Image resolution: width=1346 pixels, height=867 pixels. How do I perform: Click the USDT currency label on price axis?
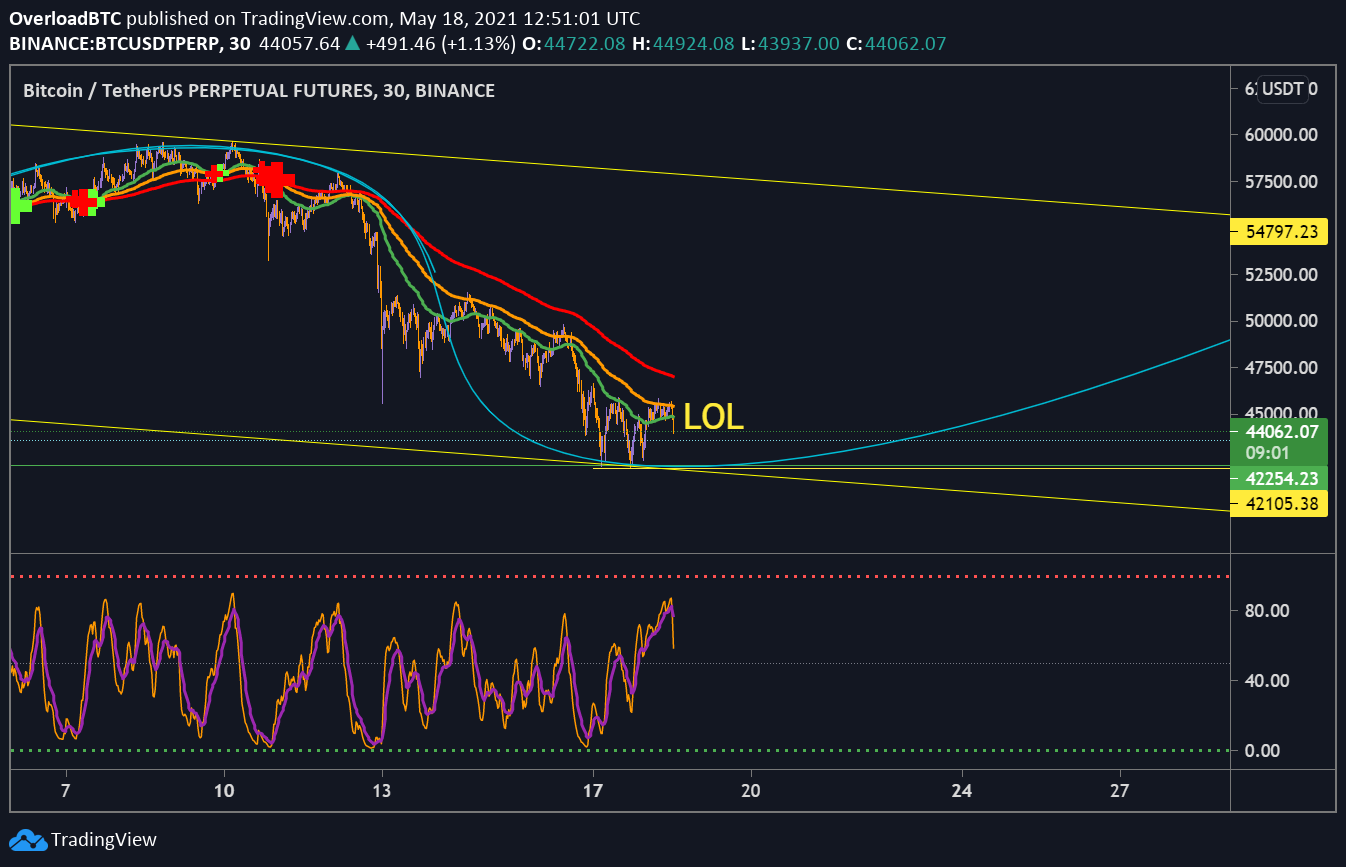click(x=1283, y=89)
